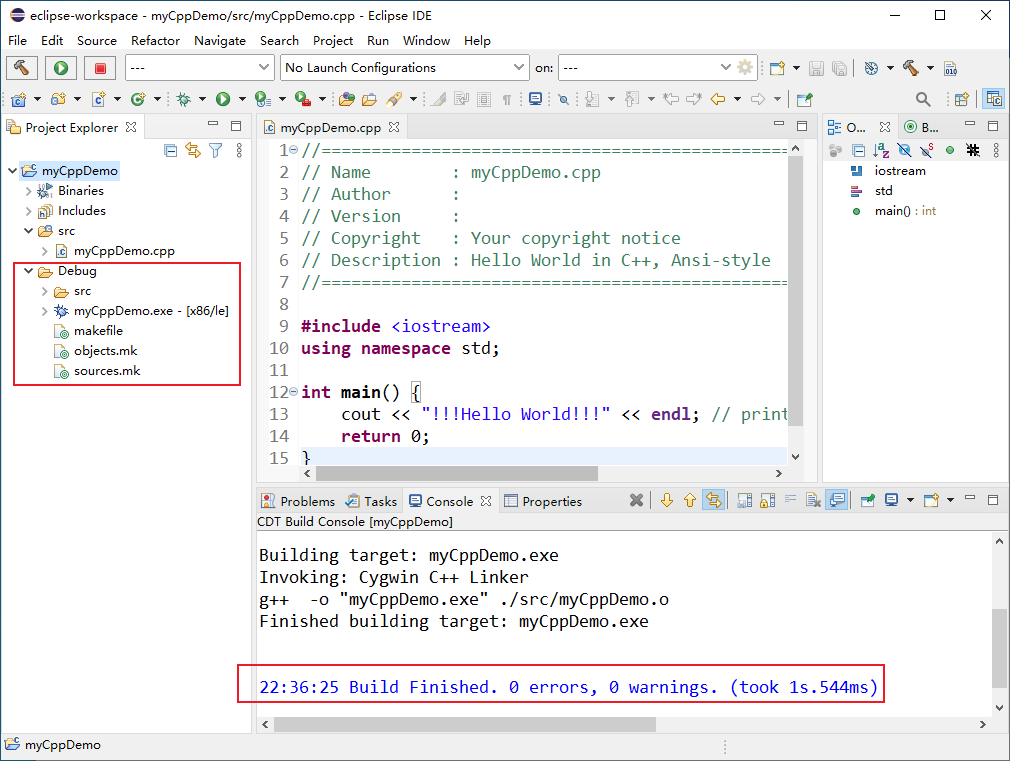Toggle Hide Inactive Elements hash icon

(x=973, y=151)
